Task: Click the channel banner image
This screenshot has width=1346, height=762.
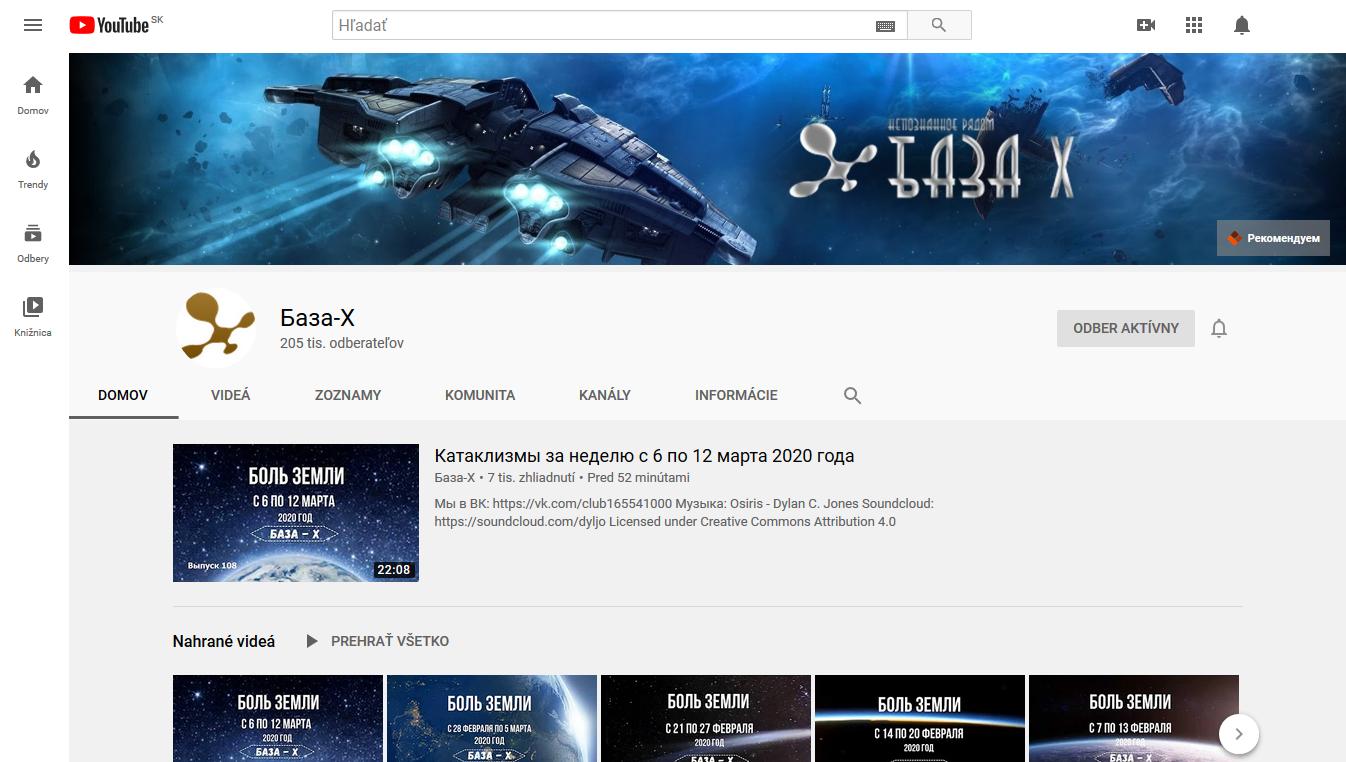Action: (x=707, y=159)
